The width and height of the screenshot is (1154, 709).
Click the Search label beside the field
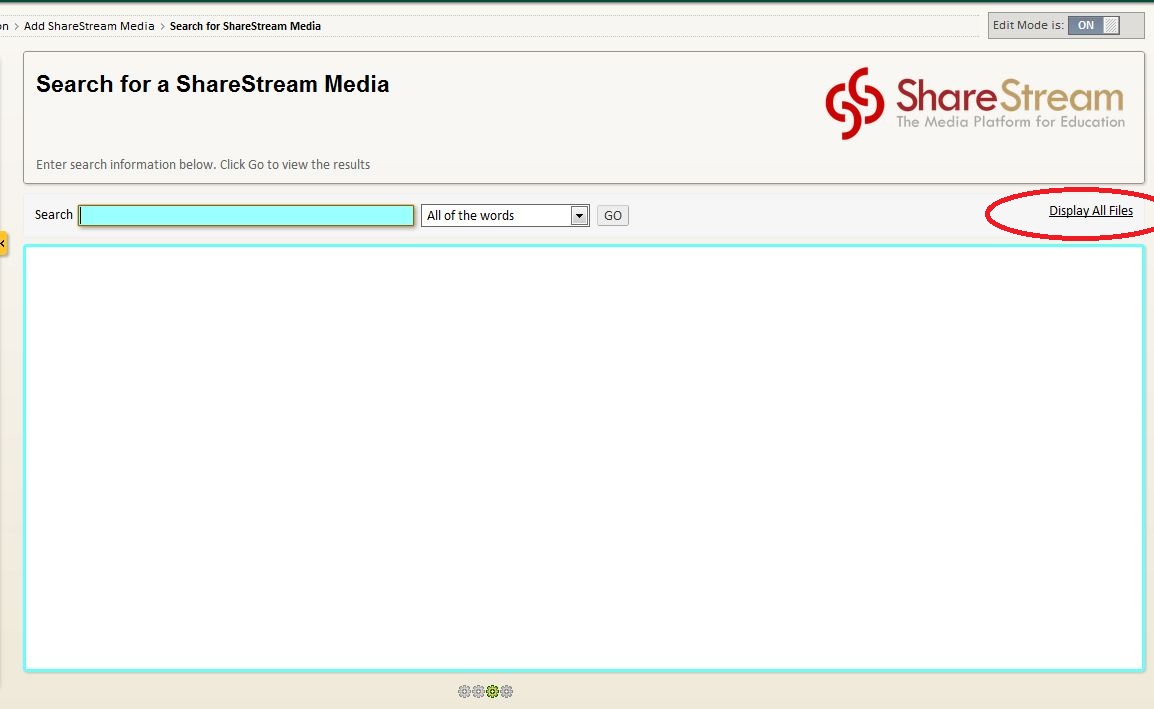54,214
